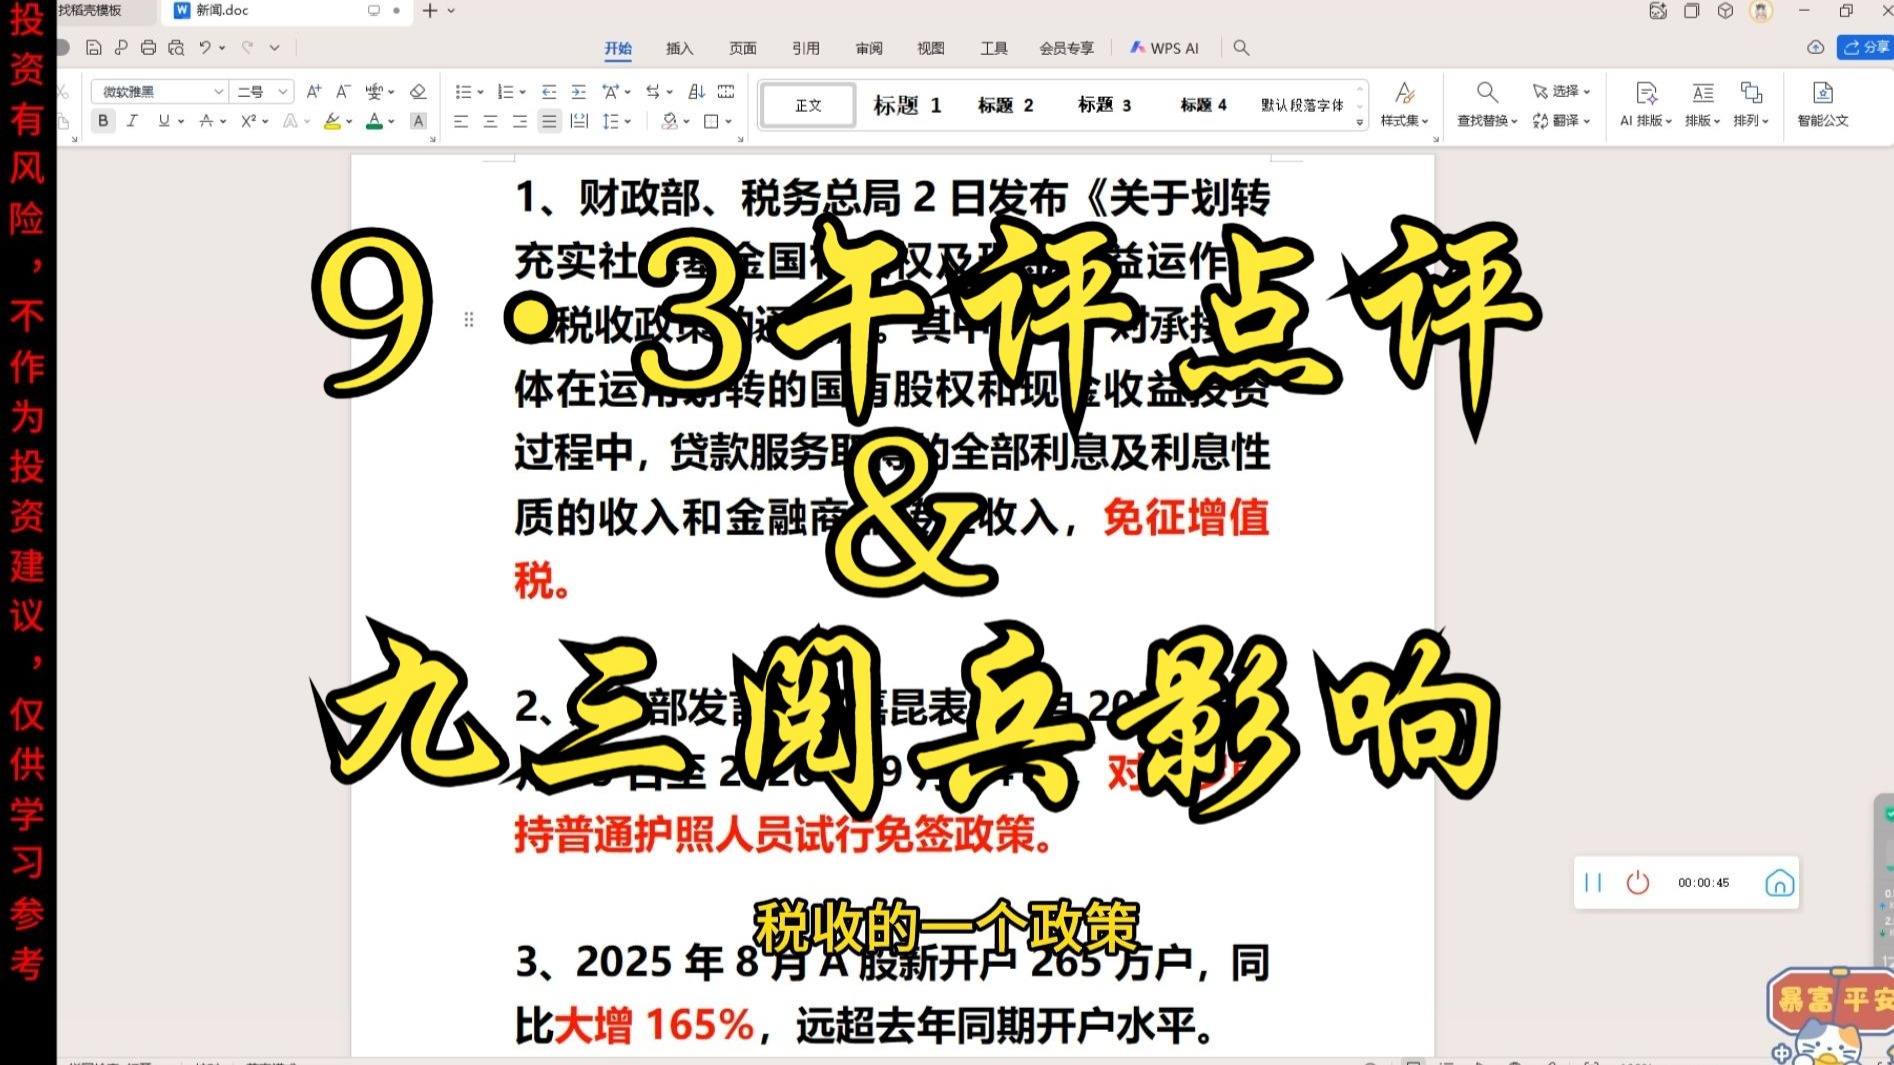This screenshot has height=1065, width=1894.
Task: Click the 3D cube icon in the title bar
Action: pos(1725,11)
